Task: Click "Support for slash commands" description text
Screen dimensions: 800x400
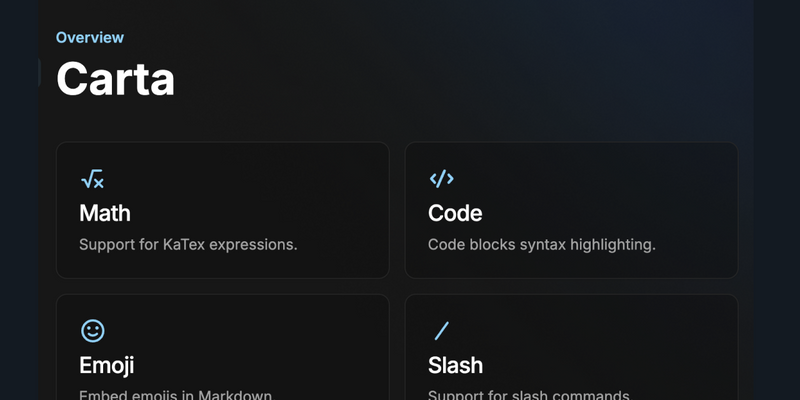Action: pyautogui.click(x=530, y=395)
